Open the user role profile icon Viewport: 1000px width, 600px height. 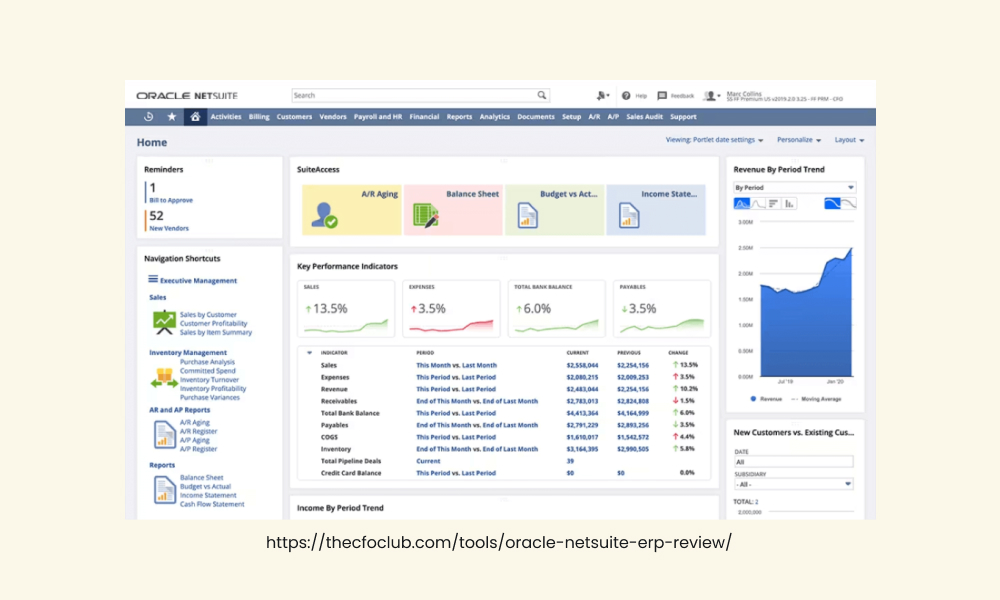tap(711, 96)
